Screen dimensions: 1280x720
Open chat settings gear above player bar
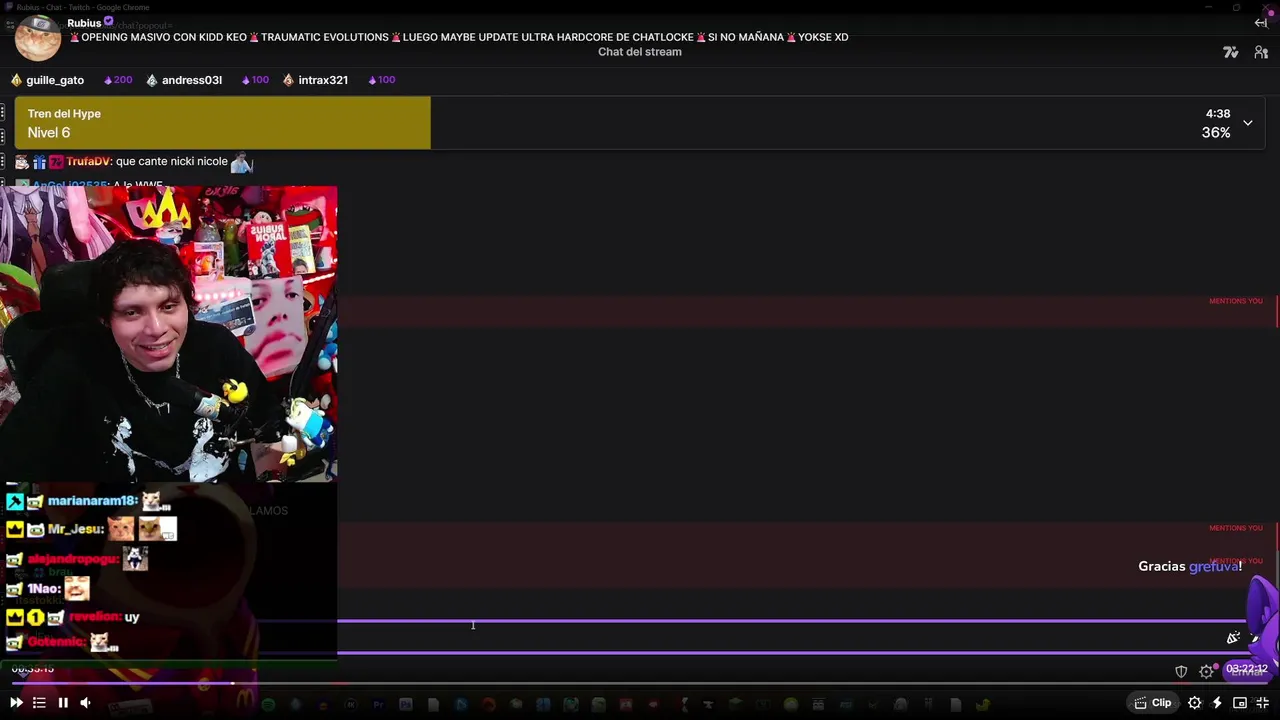[x=1206, y=672]
